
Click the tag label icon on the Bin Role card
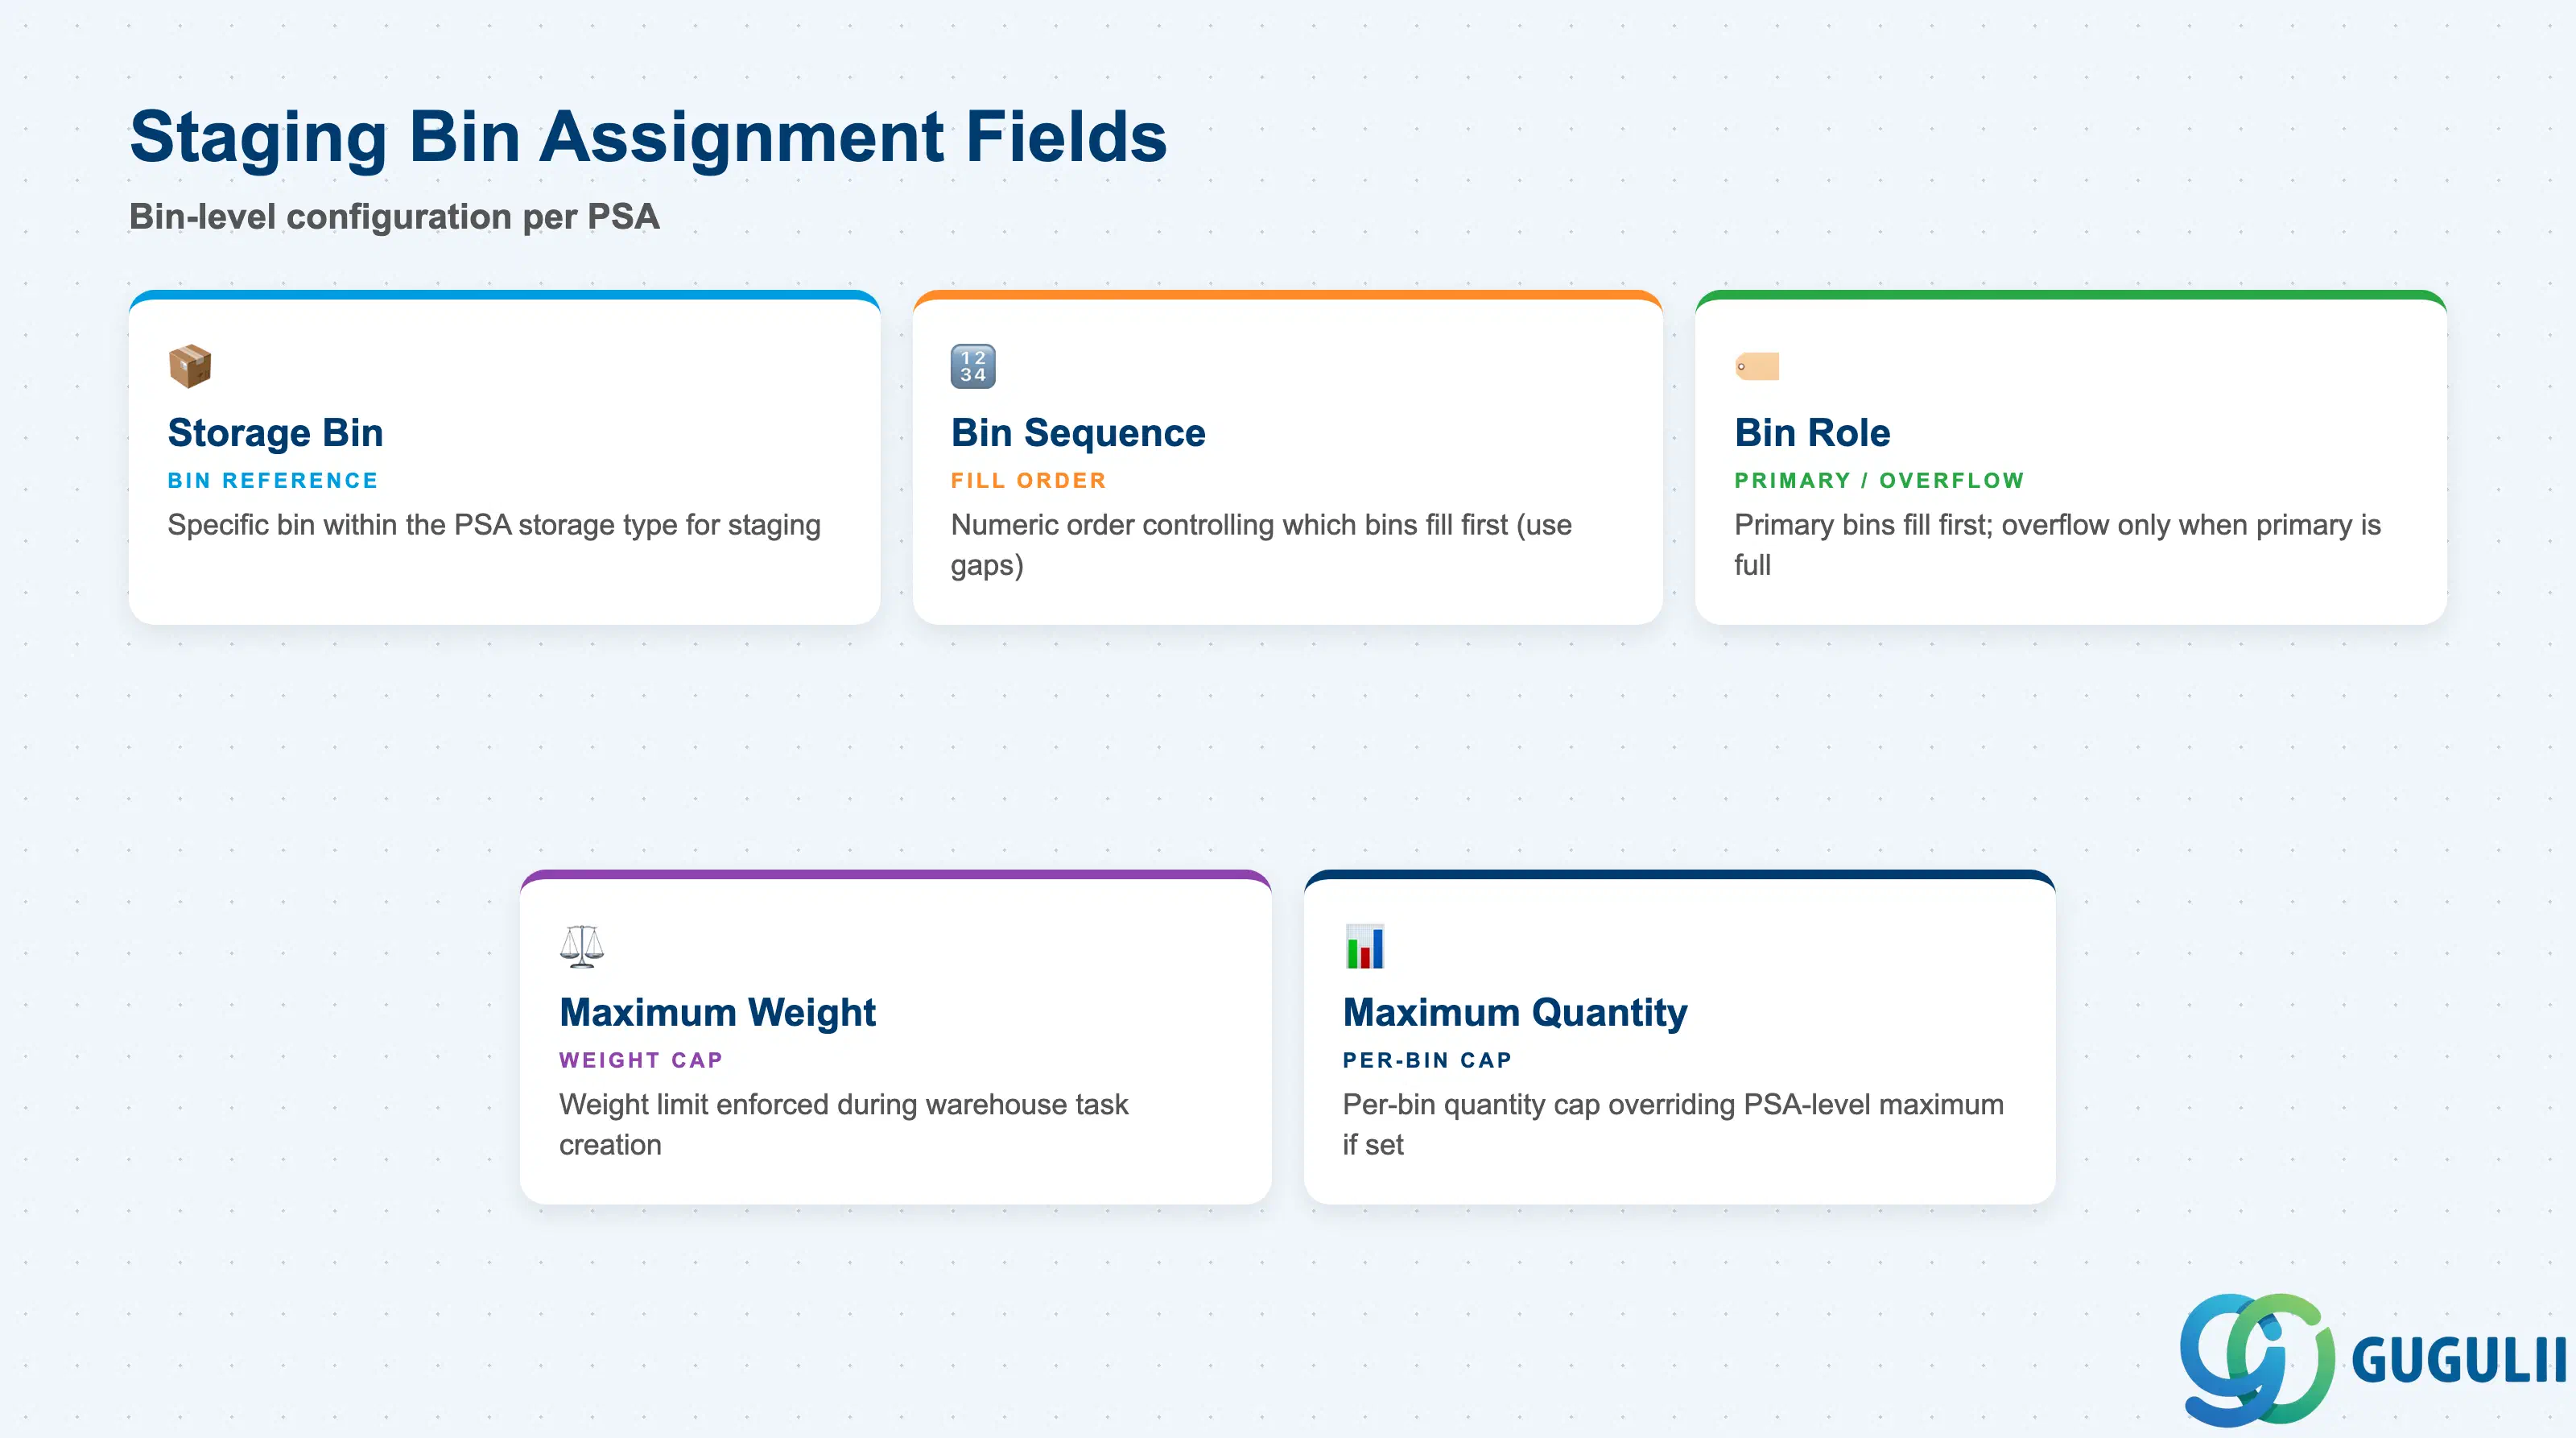click(x=1757, y=366)
